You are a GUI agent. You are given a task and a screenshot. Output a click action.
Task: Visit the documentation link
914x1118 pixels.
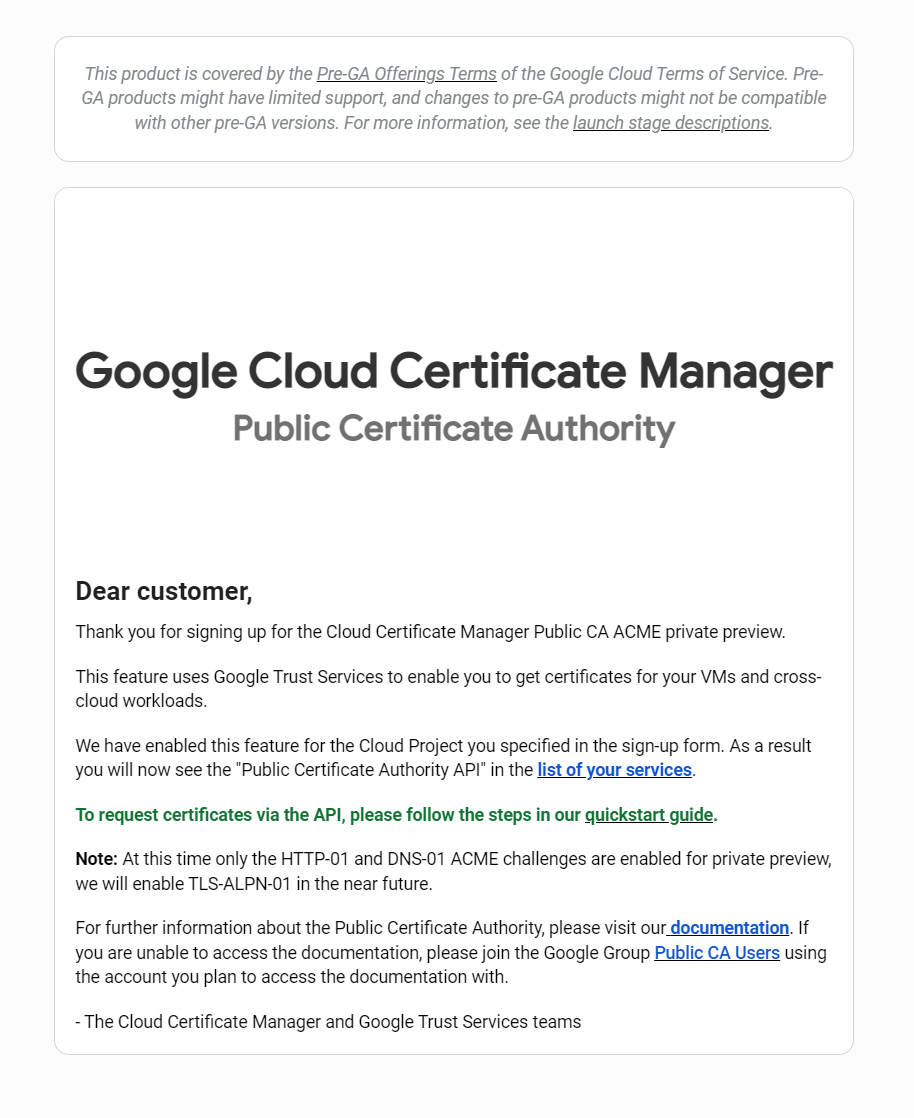[728, 928]
